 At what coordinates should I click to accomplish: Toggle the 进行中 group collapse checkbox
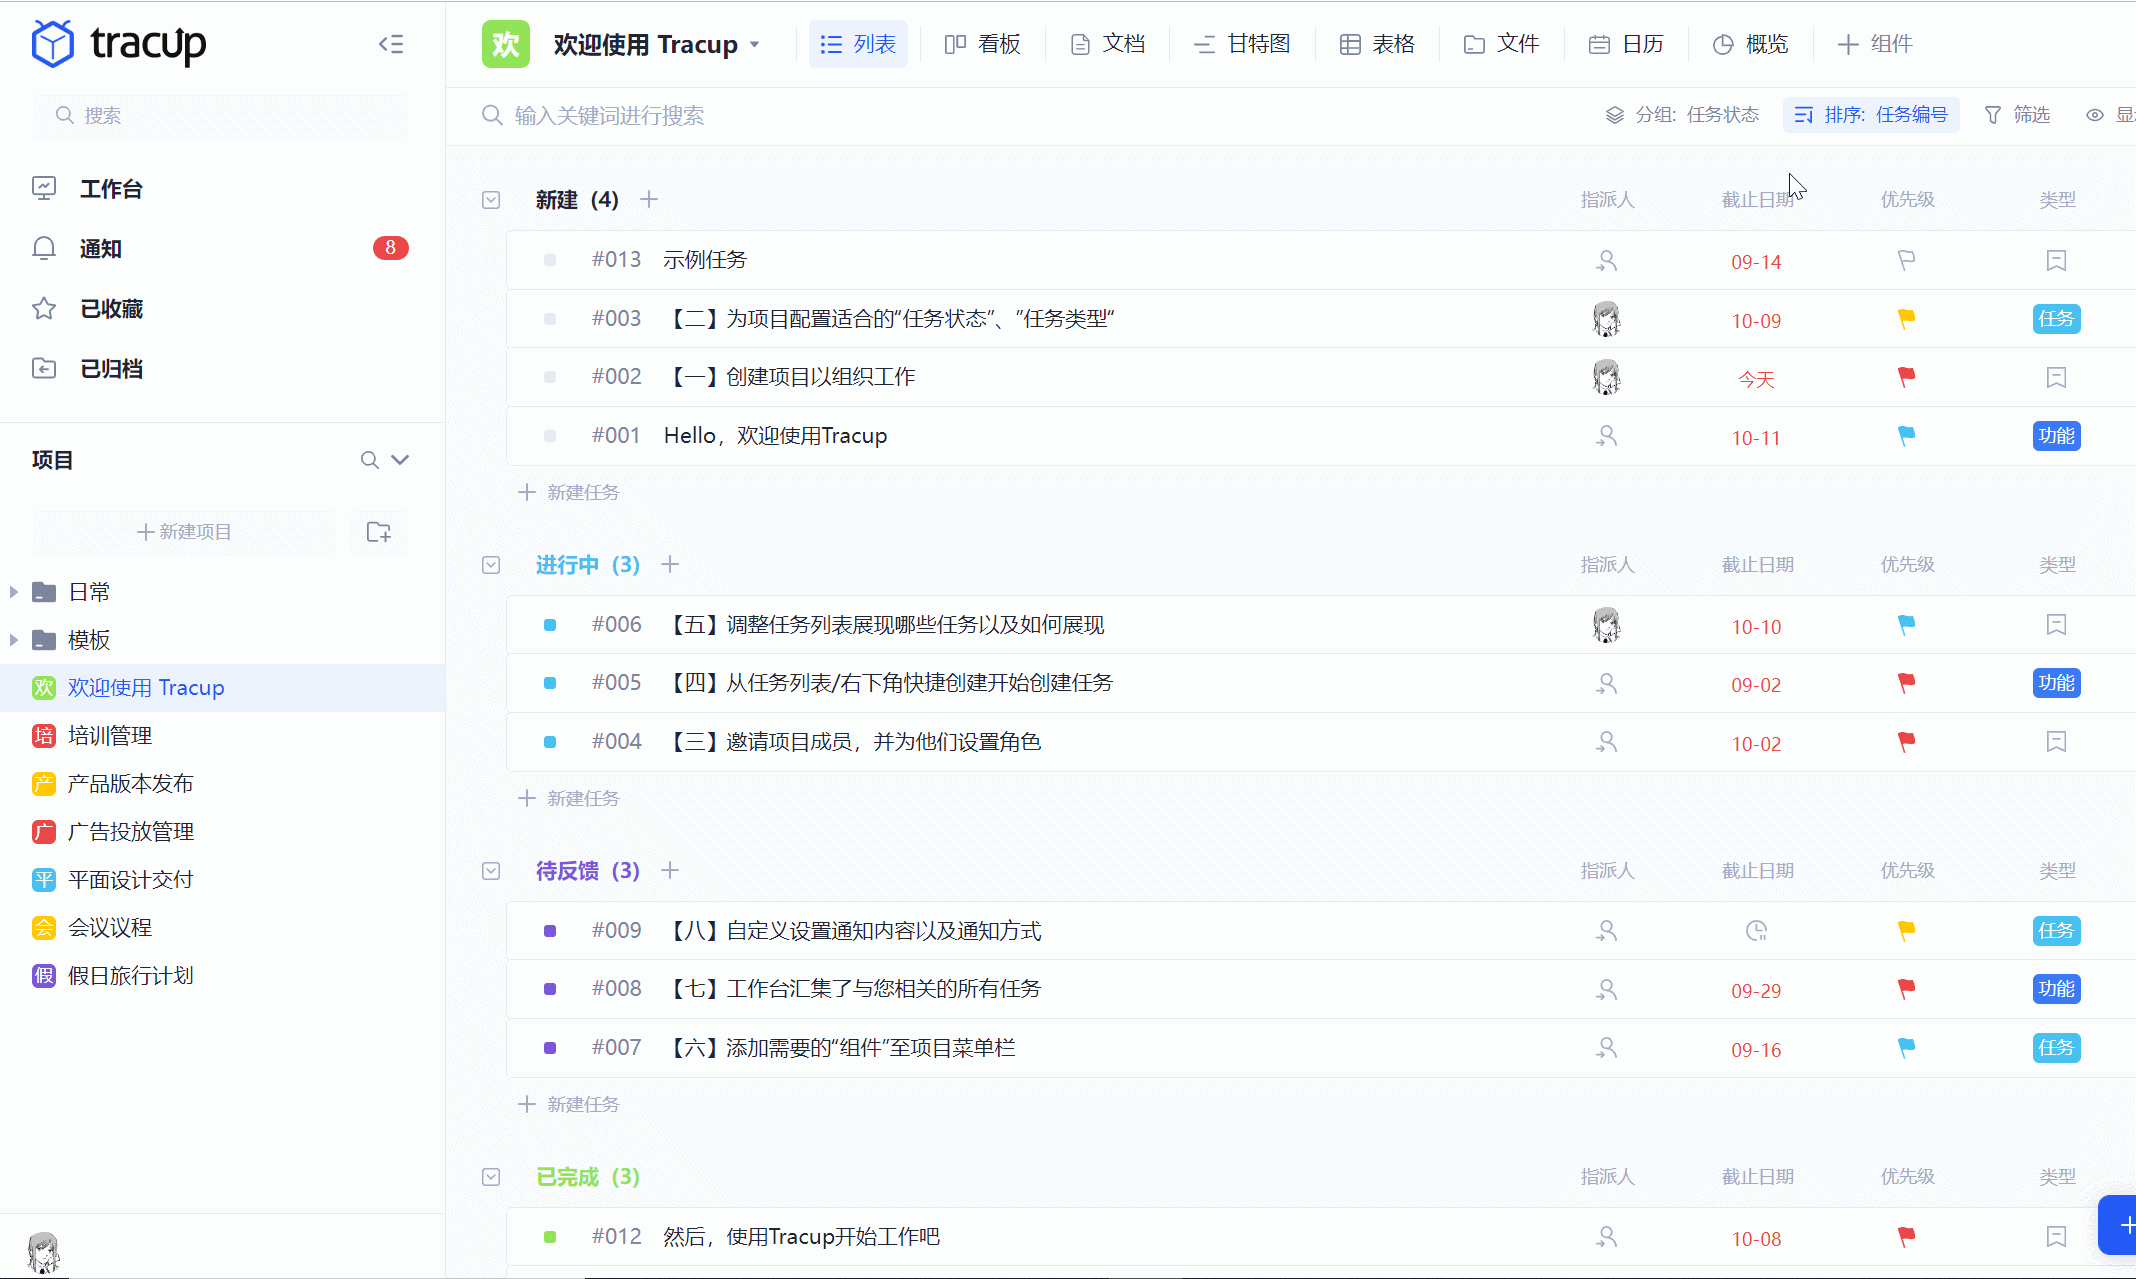(x=491, y=565)
